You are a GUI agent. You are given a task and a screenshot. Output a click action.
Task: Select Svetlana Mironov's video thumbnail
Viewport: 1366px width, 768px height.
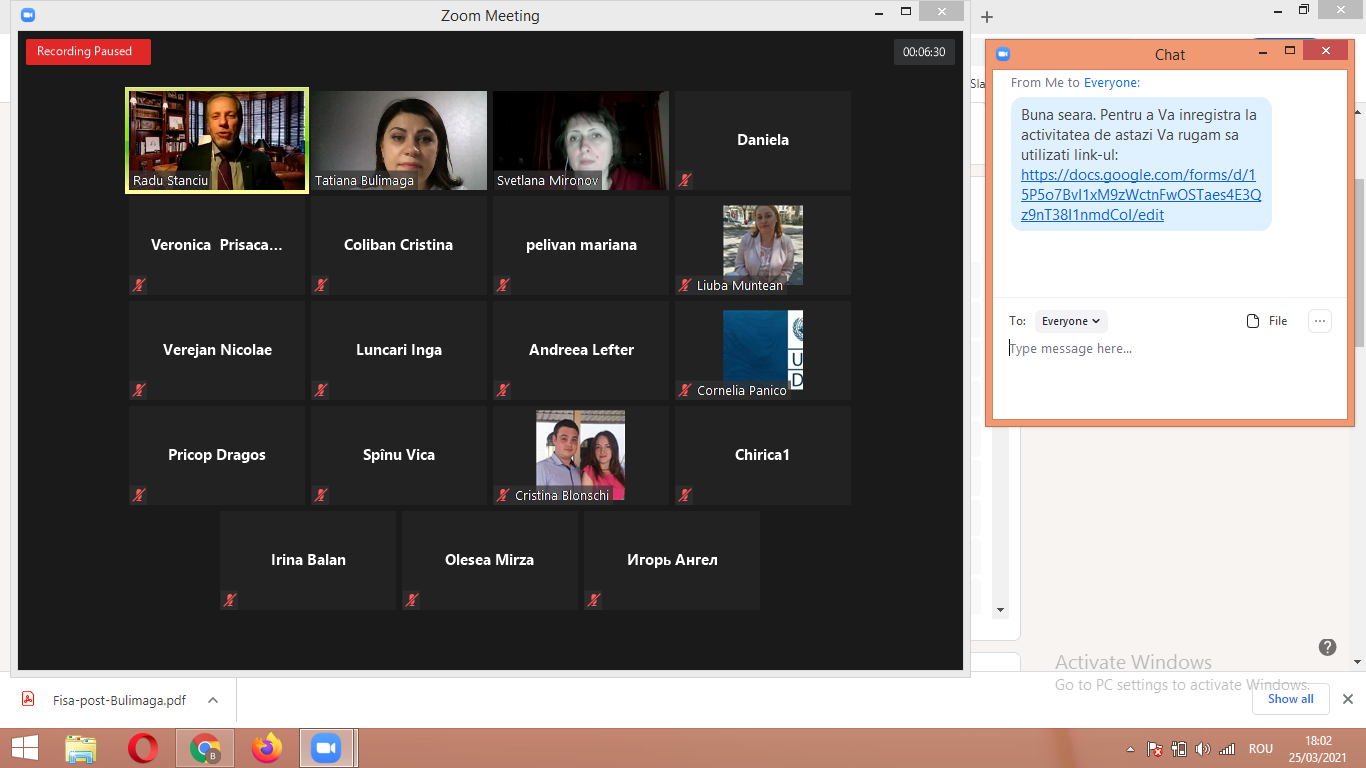tap(581, 140)
